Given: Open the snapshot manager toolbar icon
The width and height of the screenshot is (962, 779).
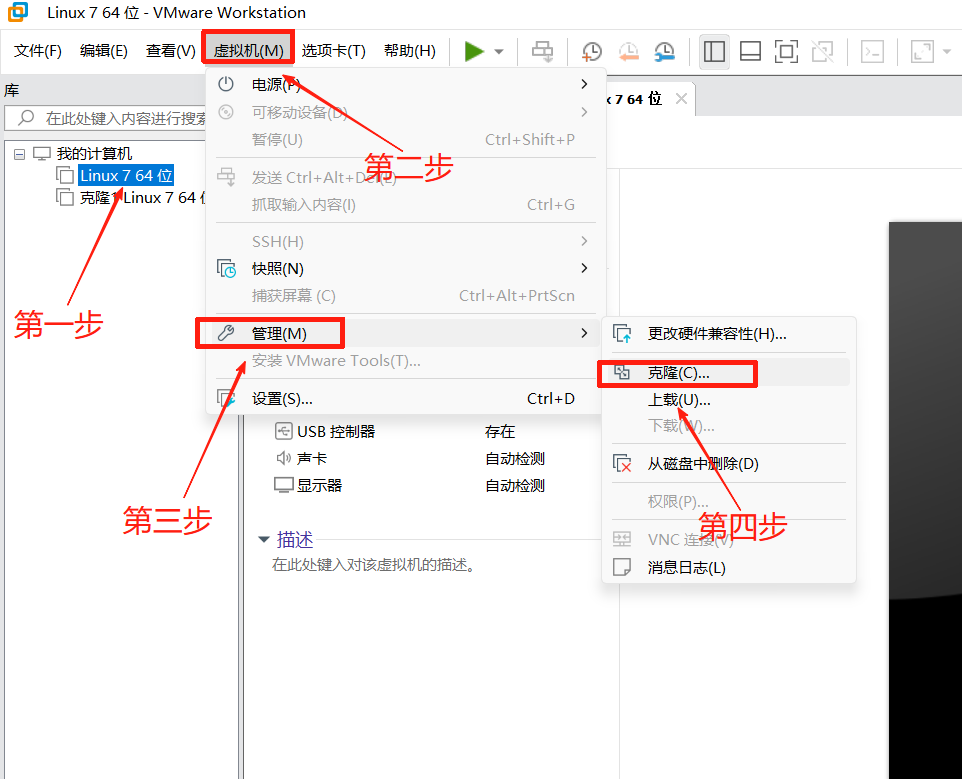Looking at the screenshot, I should tap(664, 52).
